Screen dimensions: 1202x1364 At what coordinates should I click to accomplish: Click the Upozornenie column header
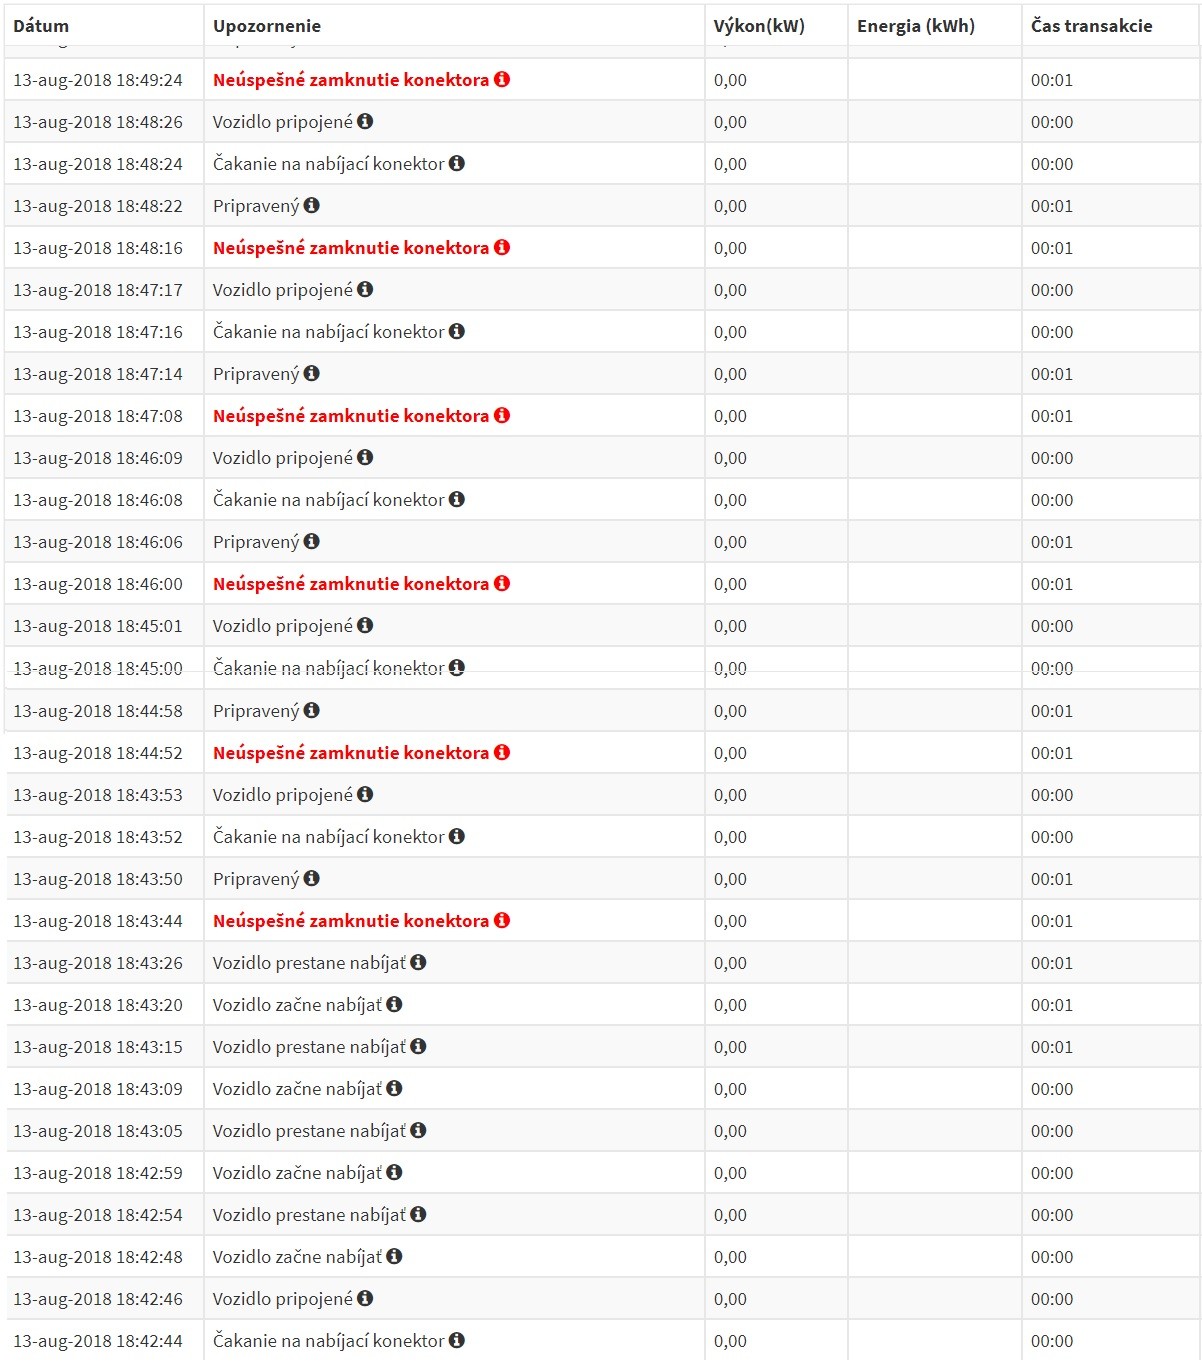pyautogui.click(x=267, y=26)
